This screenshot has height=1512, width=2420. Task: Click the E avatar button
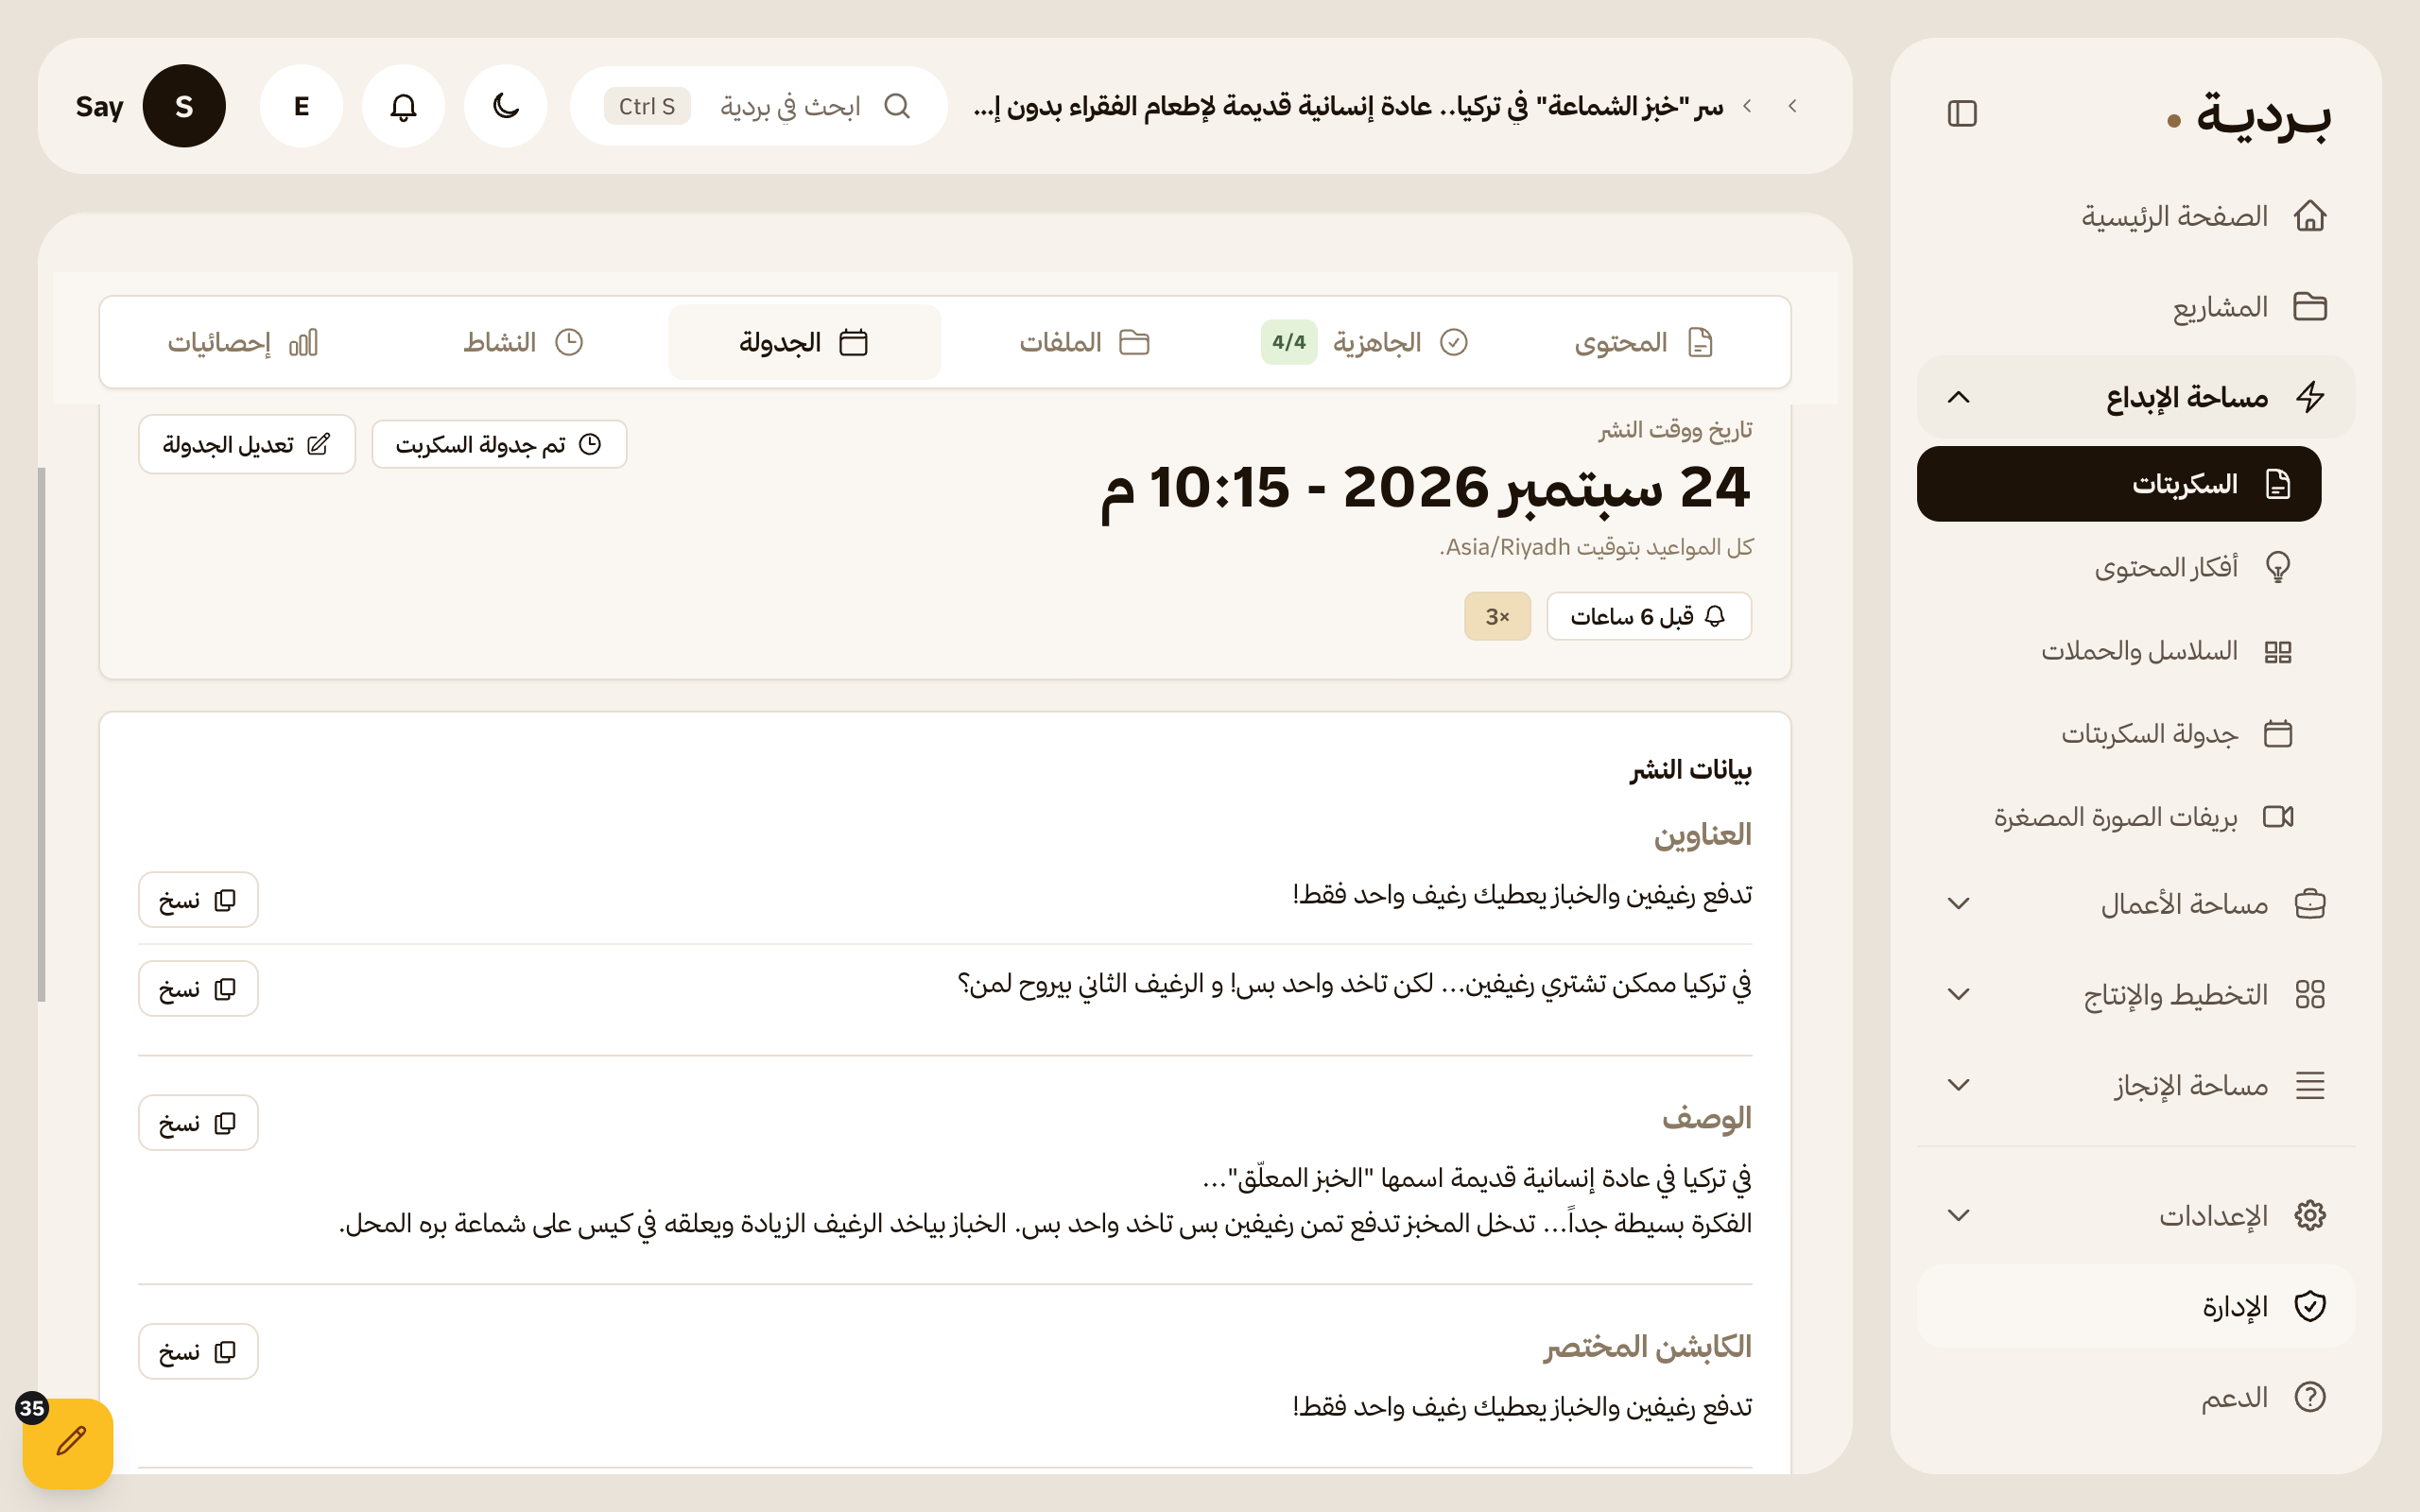[x=301, y=106]
